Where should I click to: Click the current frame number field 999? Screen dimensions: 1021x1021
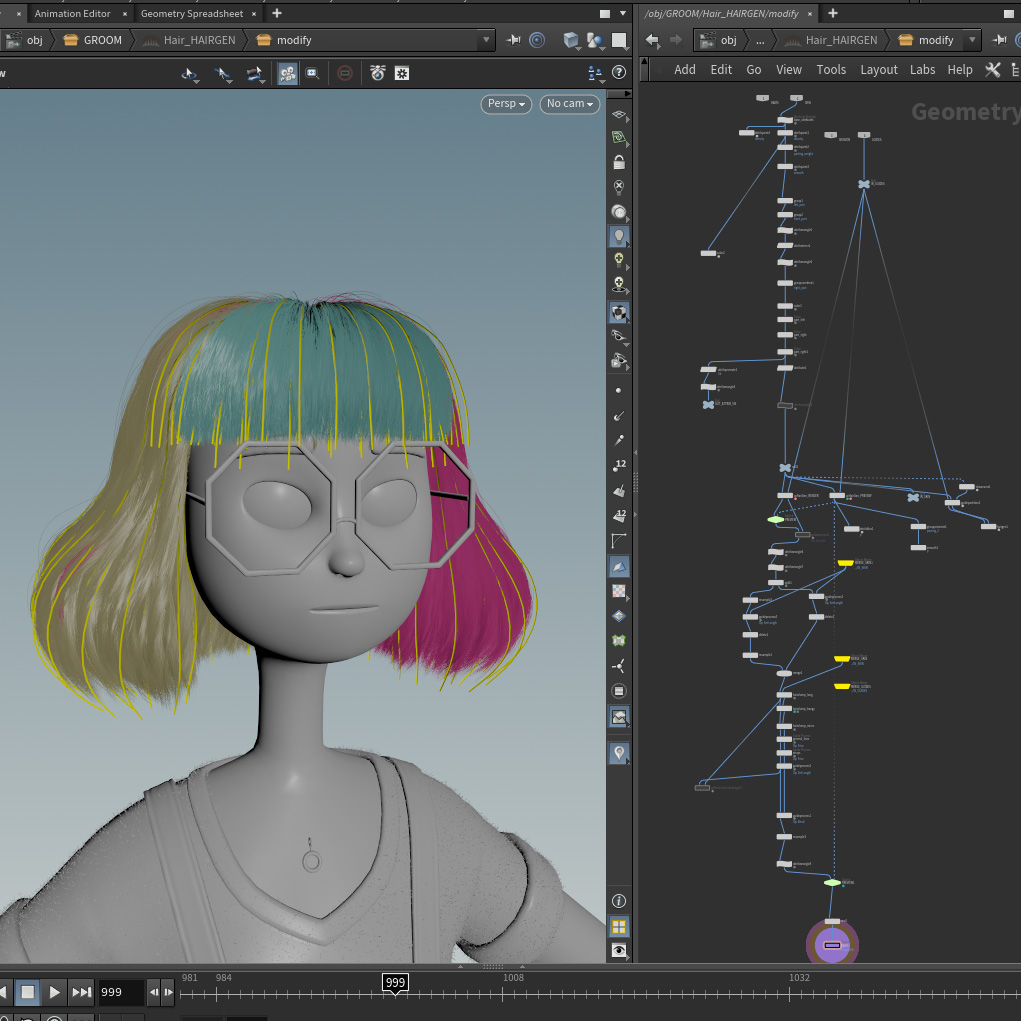coord(121,992)
